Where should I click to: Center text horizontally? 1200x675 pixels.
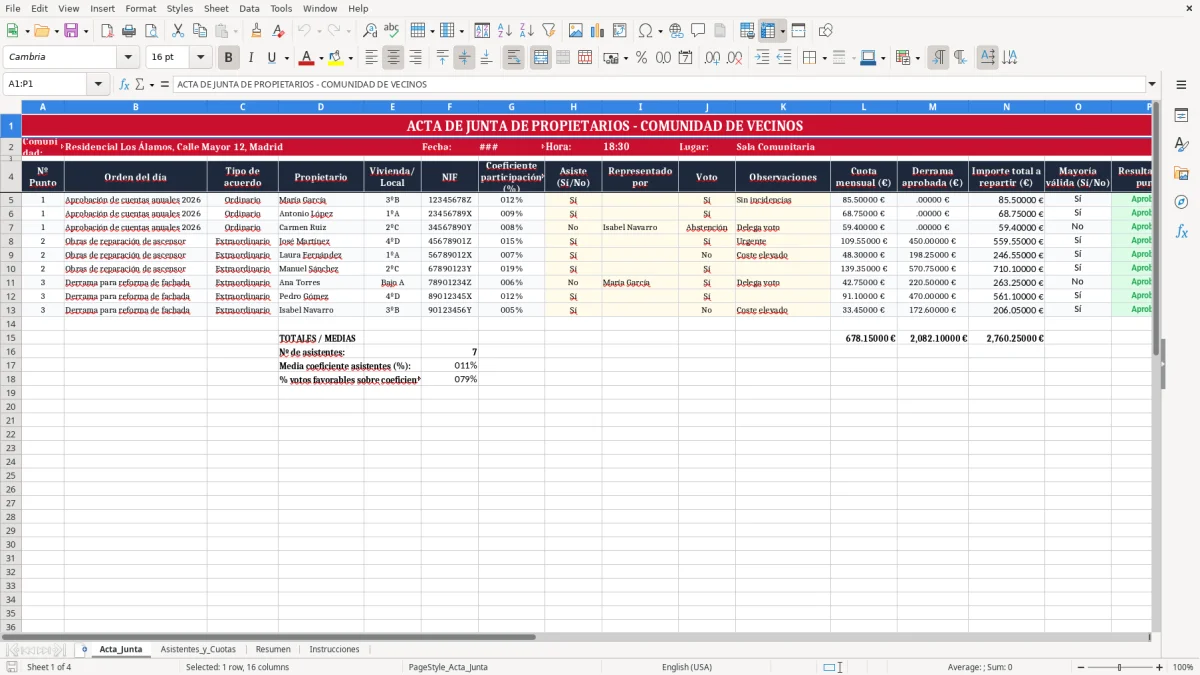394,58
